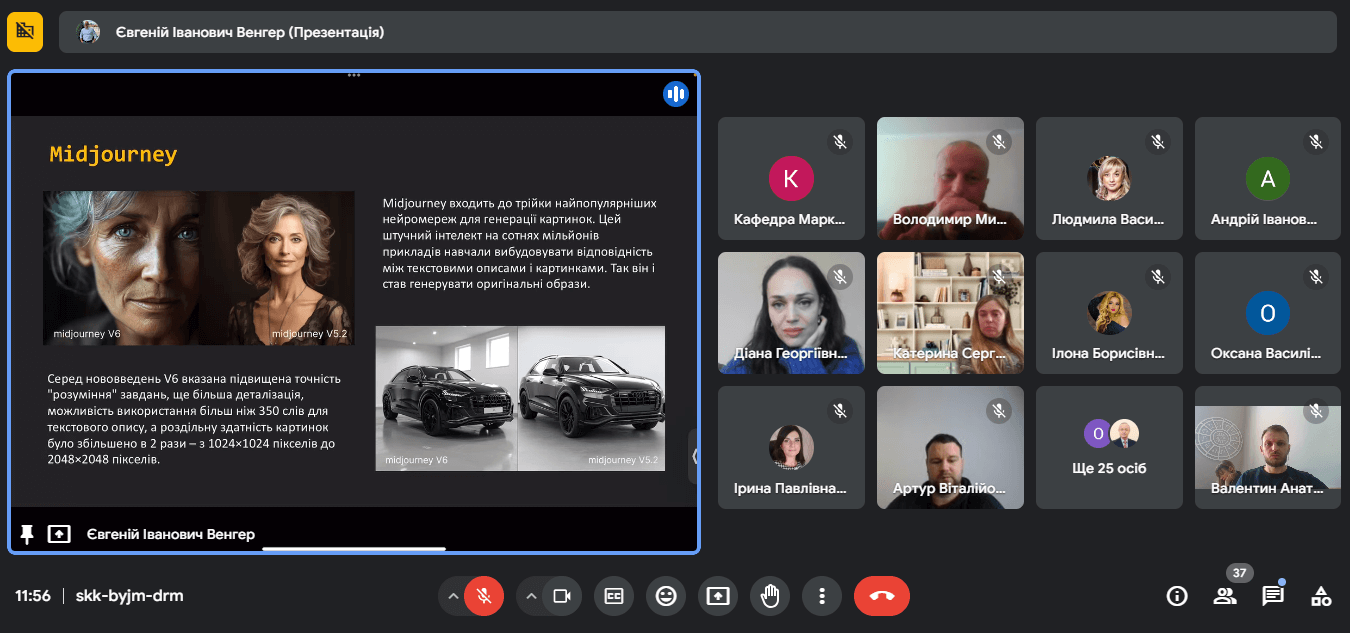Click the Midjourney slide heading
Image resolution: width=1350 pixels, height=633 pixels.
tap(113, 154)
